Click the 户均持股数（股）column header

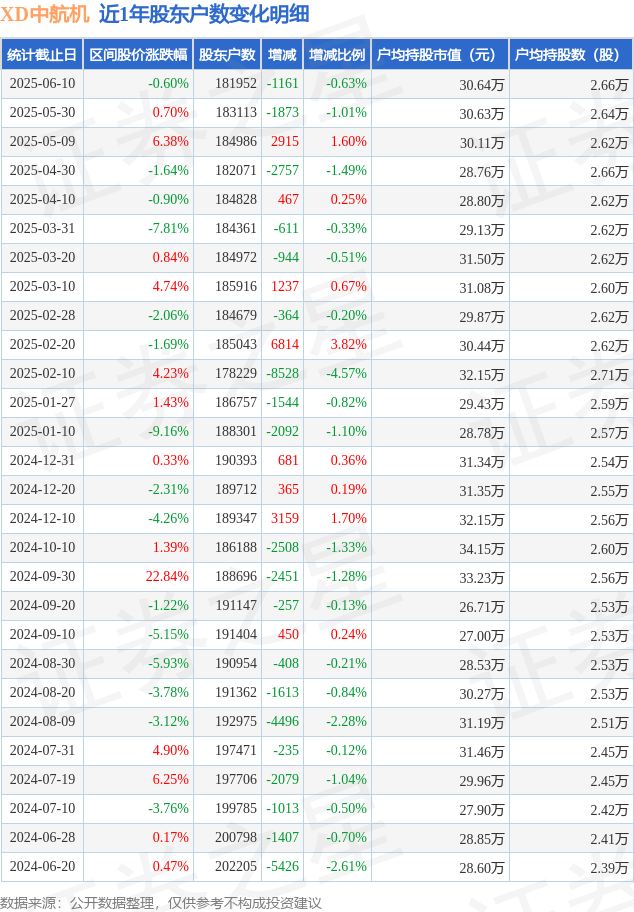[571, 55]
